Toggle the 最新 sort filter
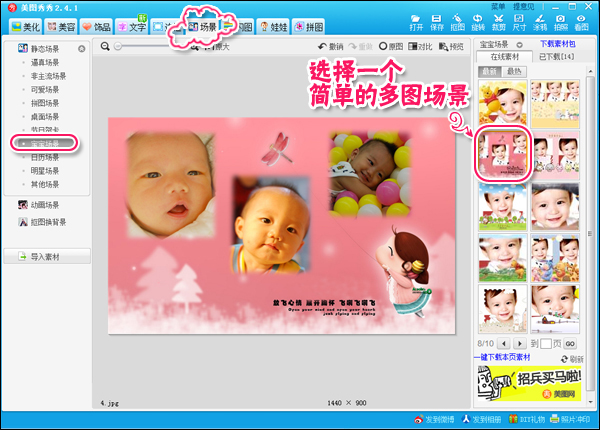The height and width of the screenshot is (430, 600). coord(489,71)
